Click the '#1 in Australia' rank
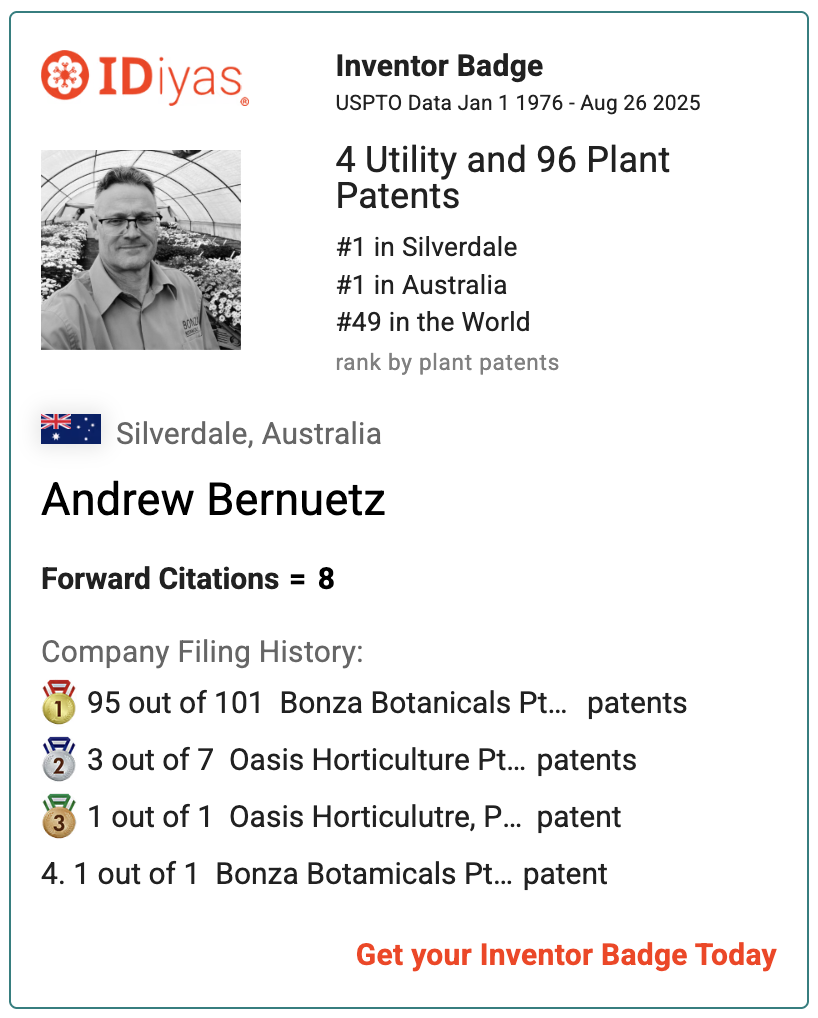Screen dimensions: 818x1018 [421, 284]
